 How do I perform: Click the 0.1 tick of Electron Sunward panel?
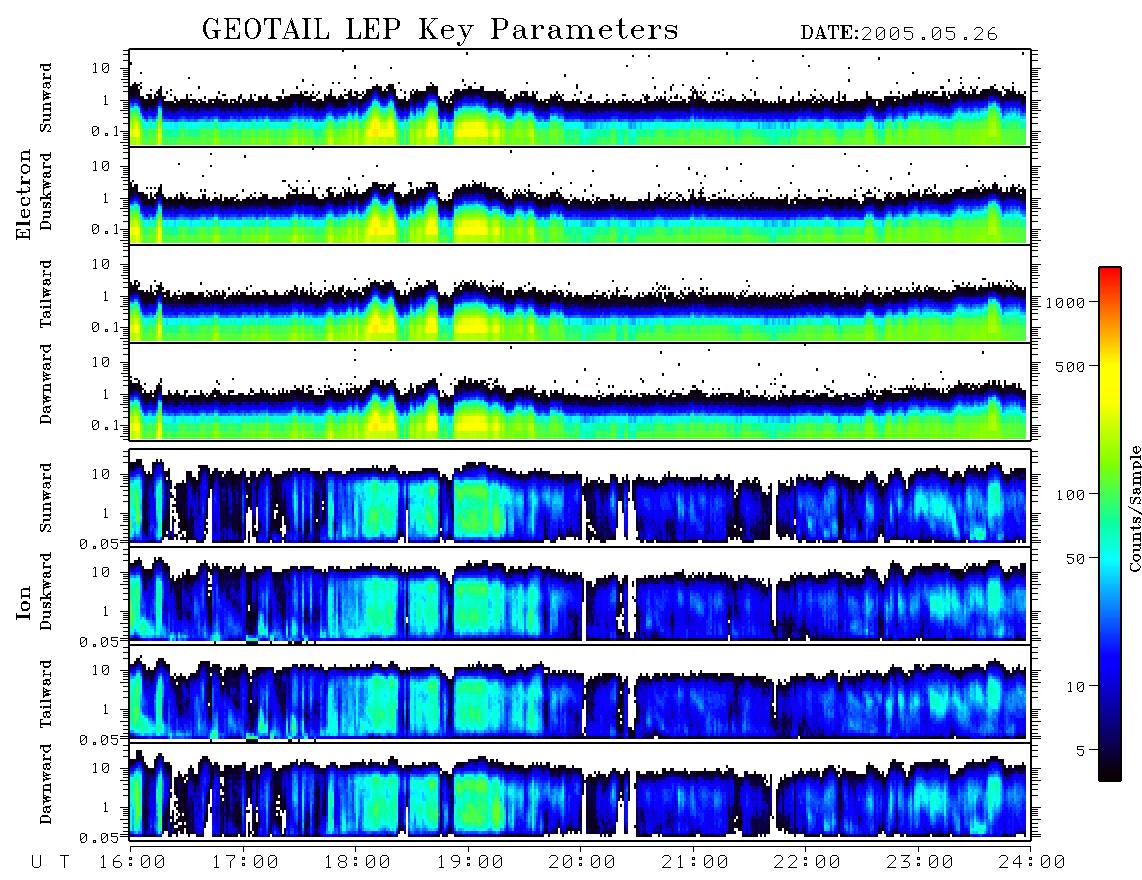click(105, 131)
